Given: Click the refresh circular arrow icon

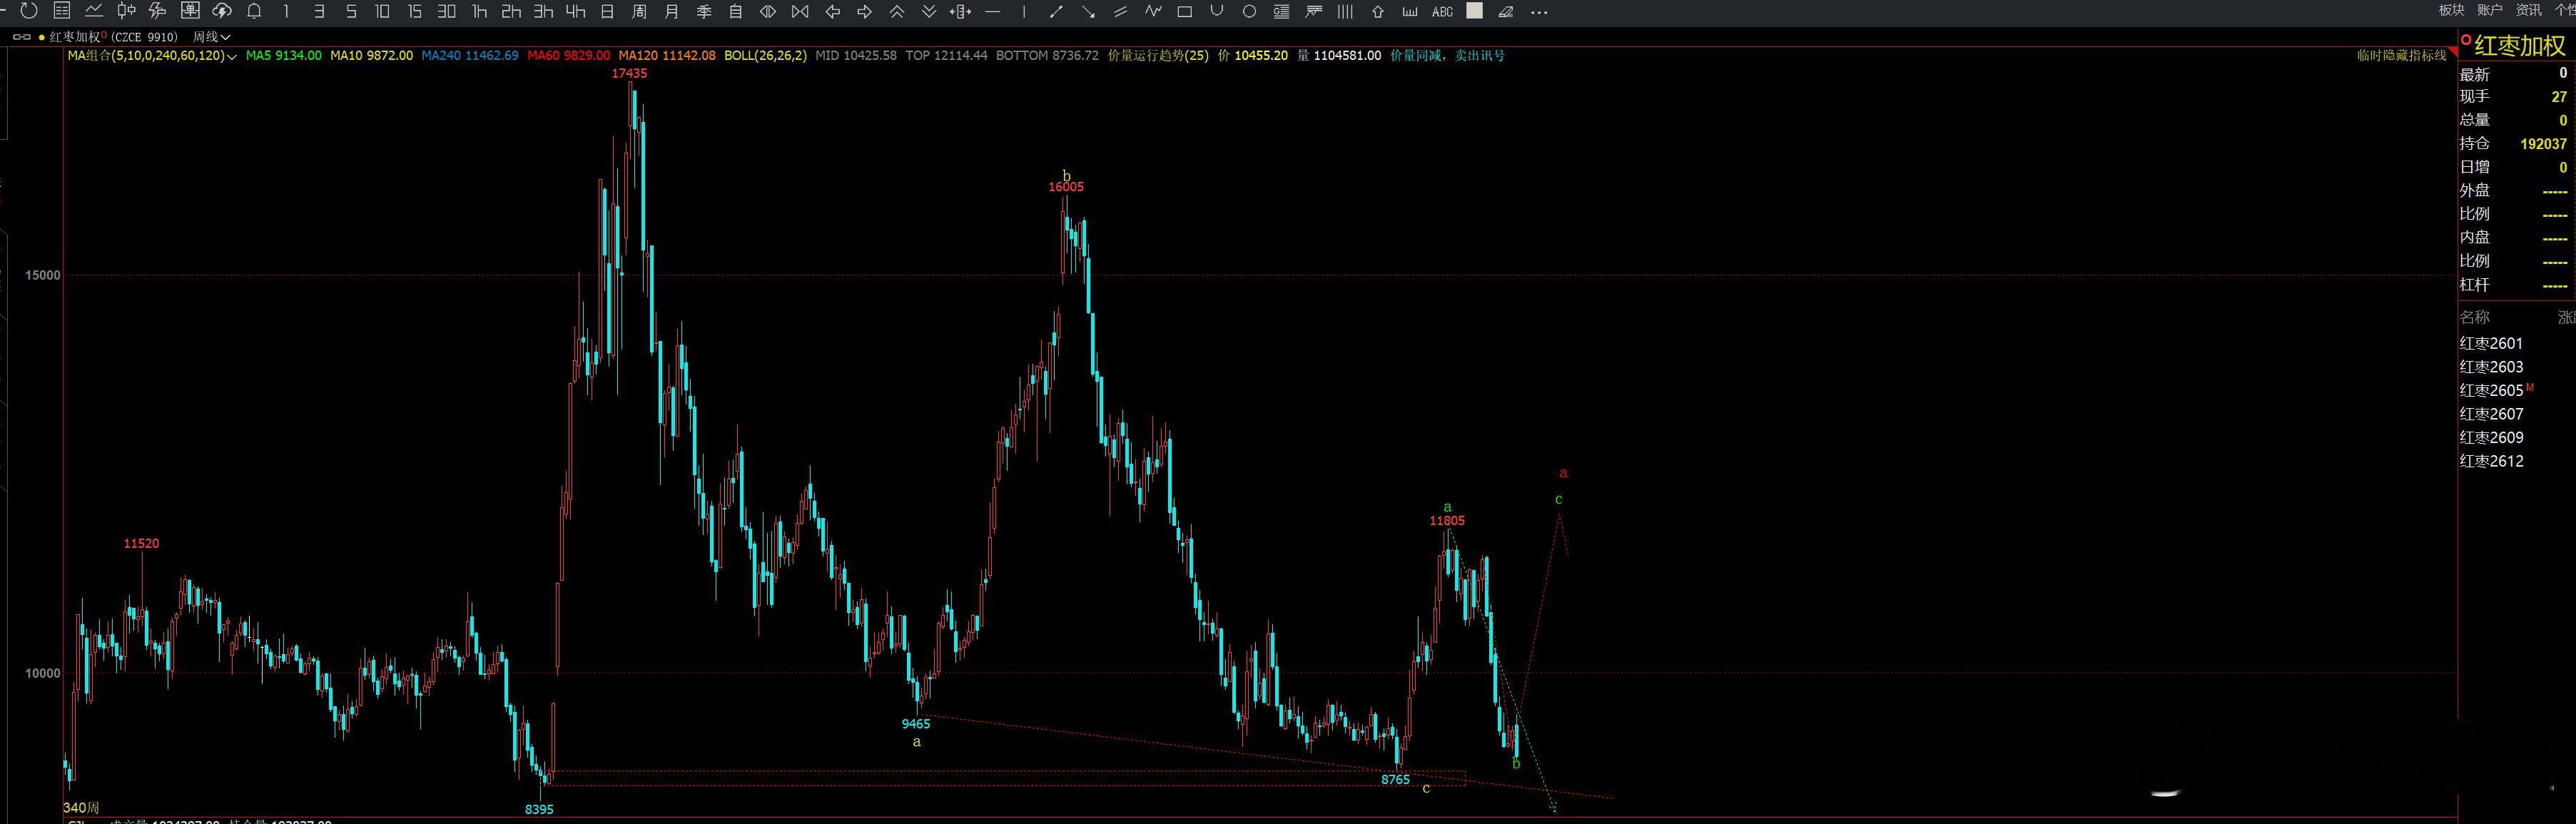Looking at the screenshot, I should pyautogui.click(x=29, y=11).
